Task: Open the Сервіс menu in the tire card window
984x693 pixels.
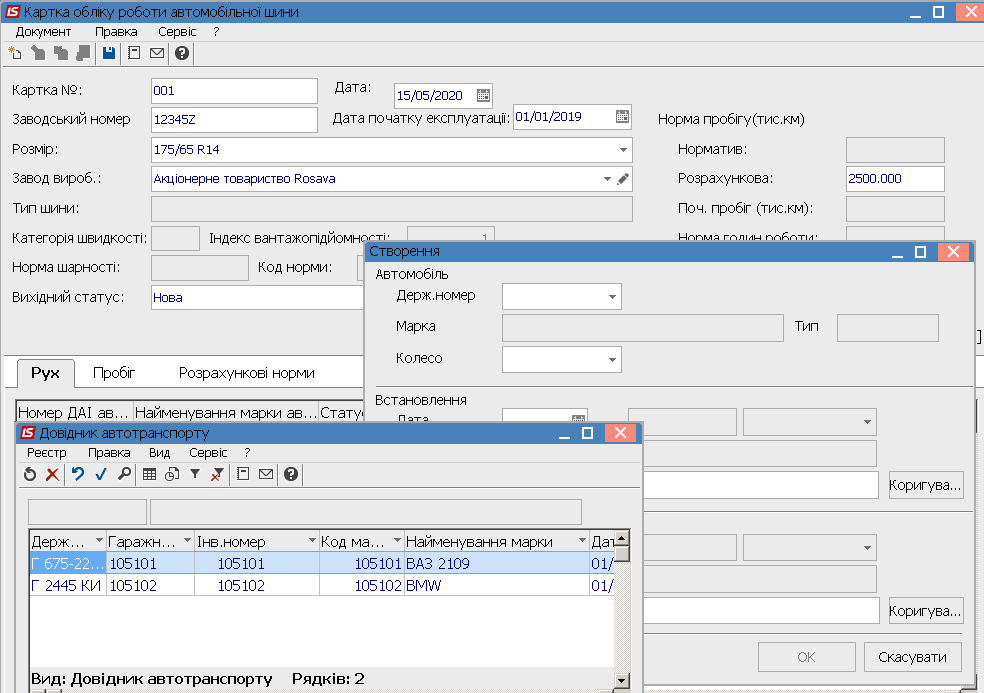Action: pos(177,32)
